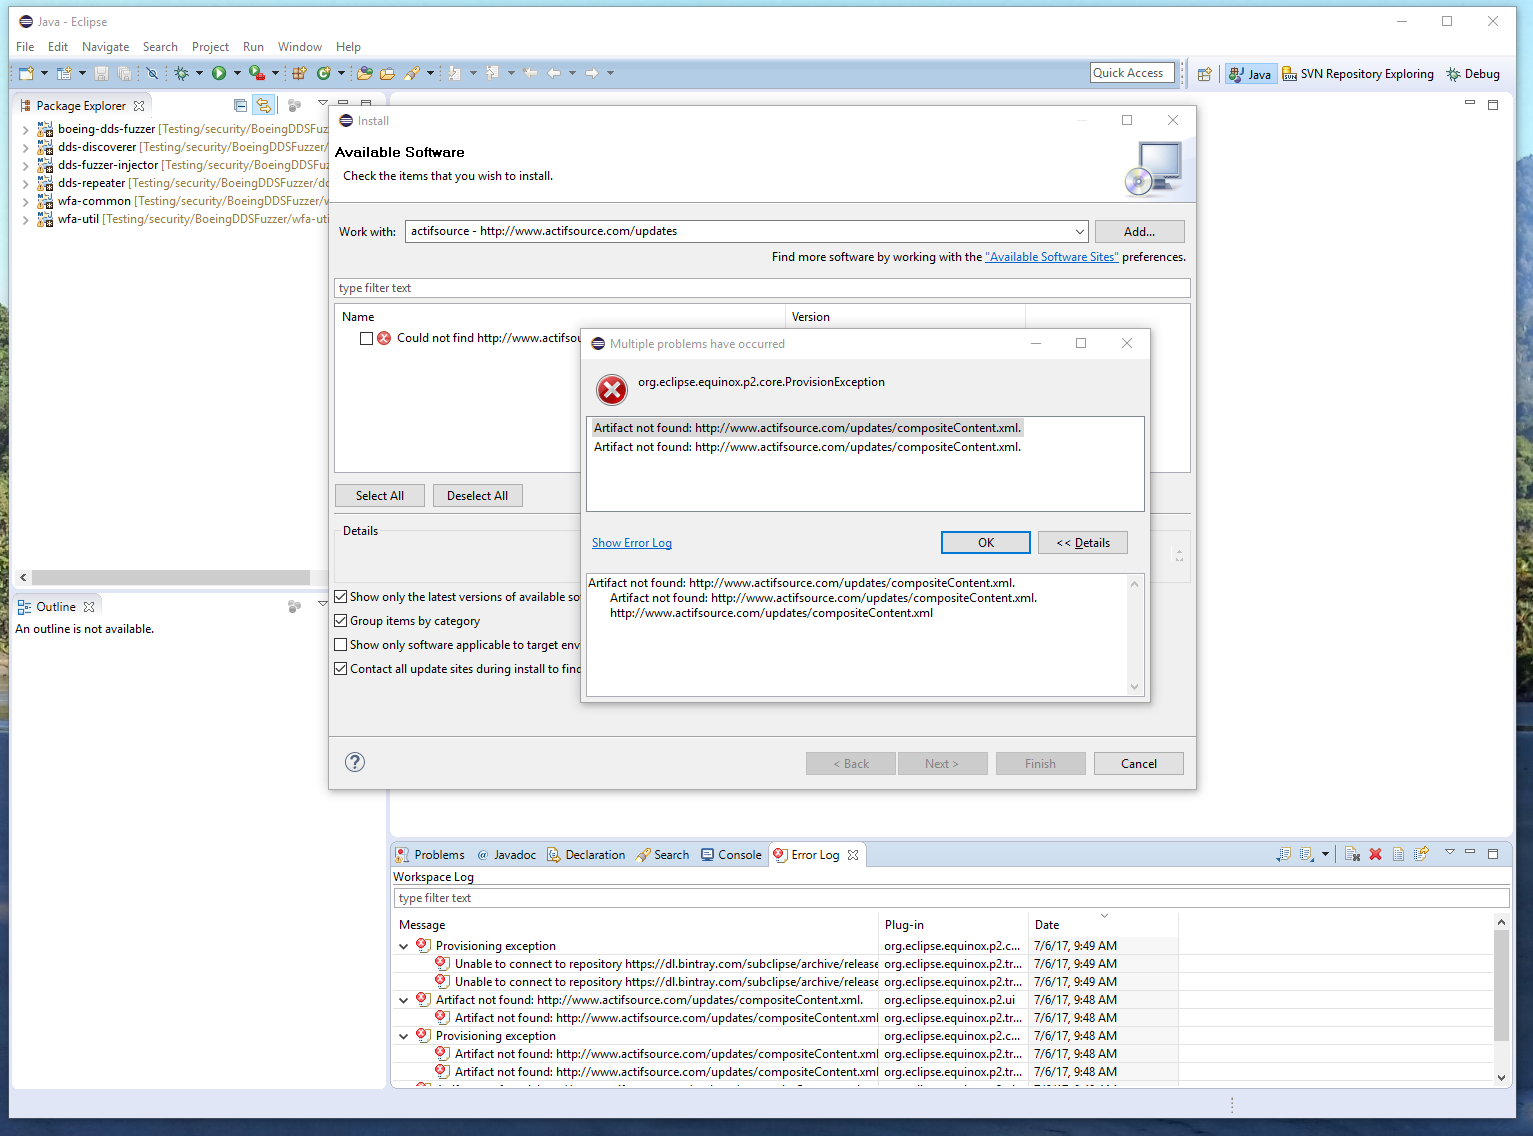Click the Run external tools icon

click(x=257, y=73)
